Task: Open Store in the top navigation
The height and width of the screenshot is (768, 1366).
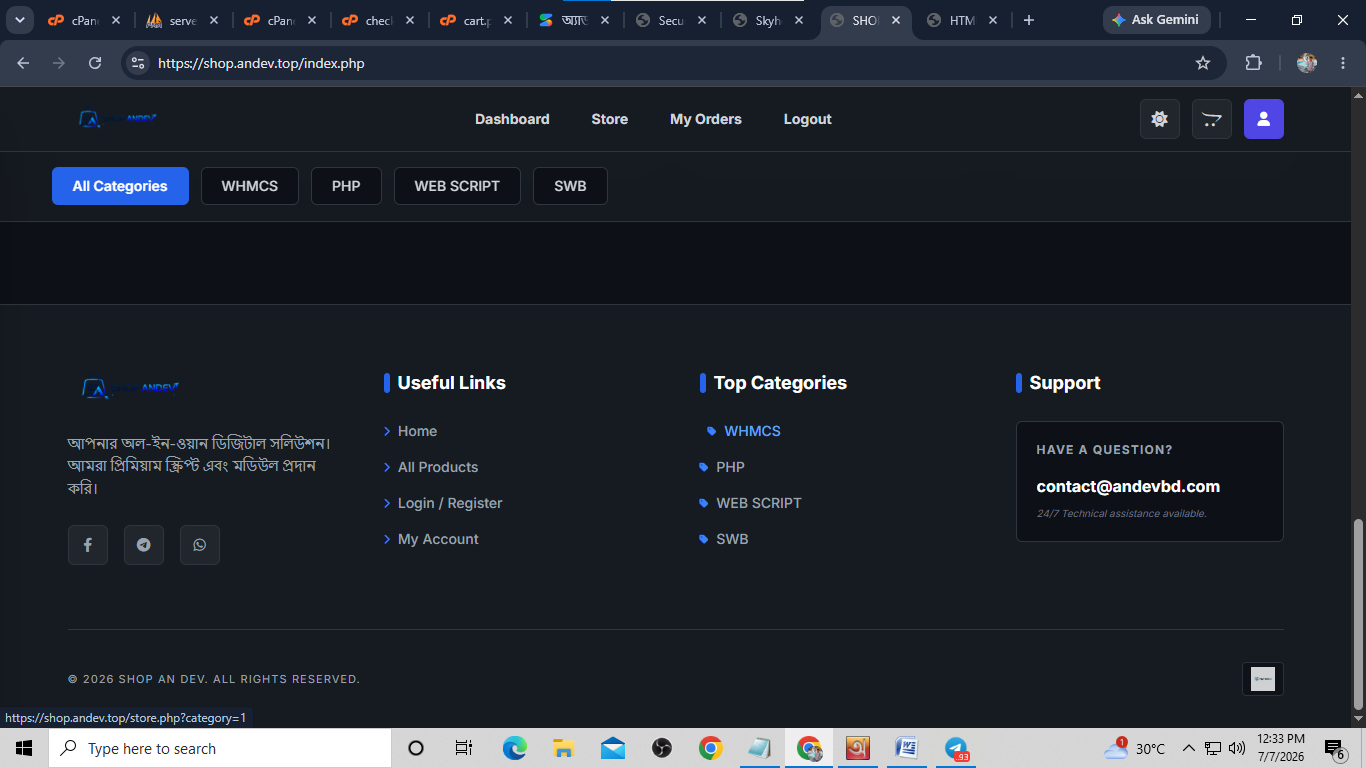Action: pos(610,119)
